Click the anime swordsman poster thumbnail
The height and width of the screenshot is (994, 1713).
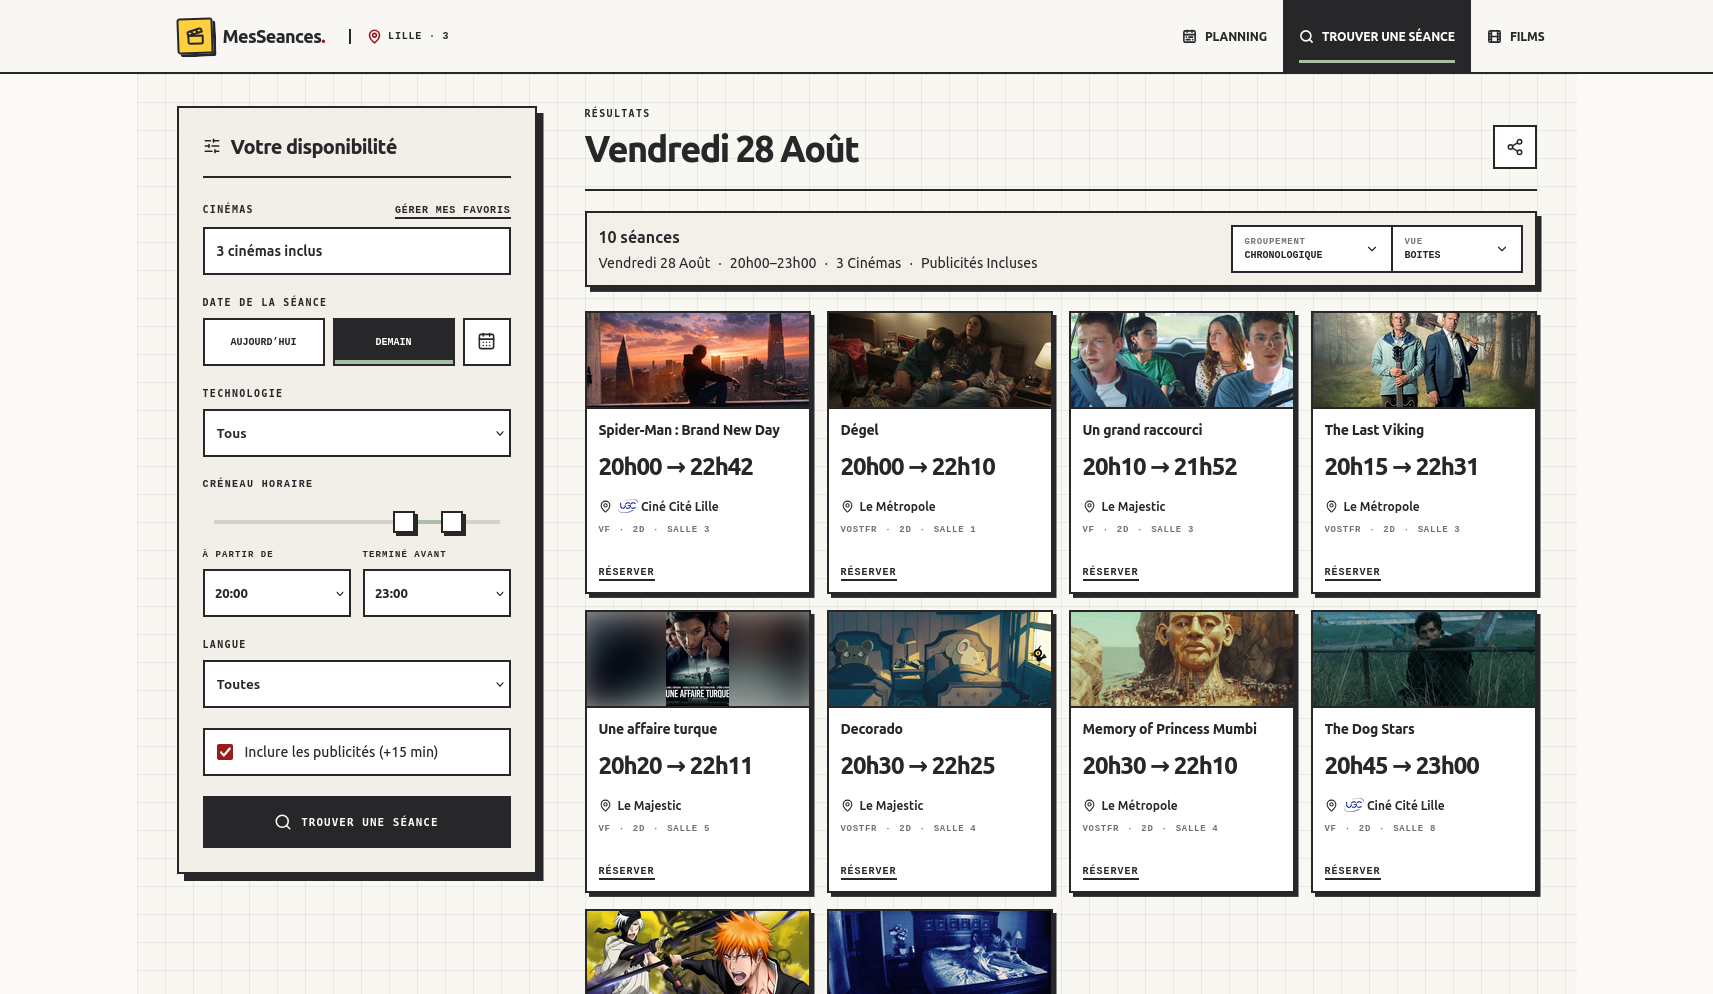coord(698,952)
